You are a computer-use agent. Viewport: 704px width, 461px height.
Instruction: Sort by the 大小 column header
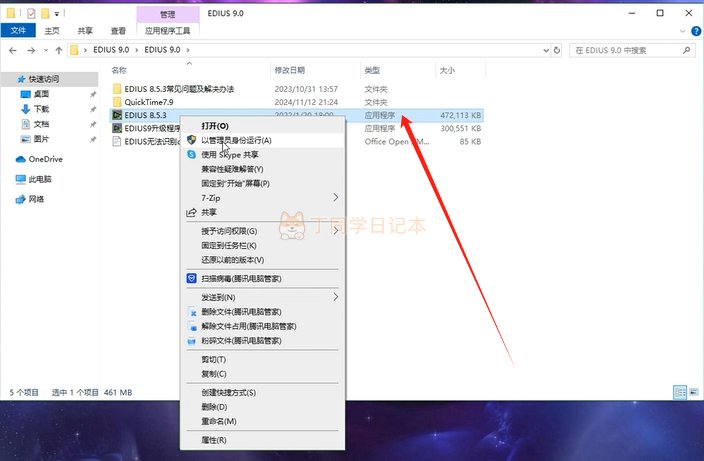[x=447, y=70]
